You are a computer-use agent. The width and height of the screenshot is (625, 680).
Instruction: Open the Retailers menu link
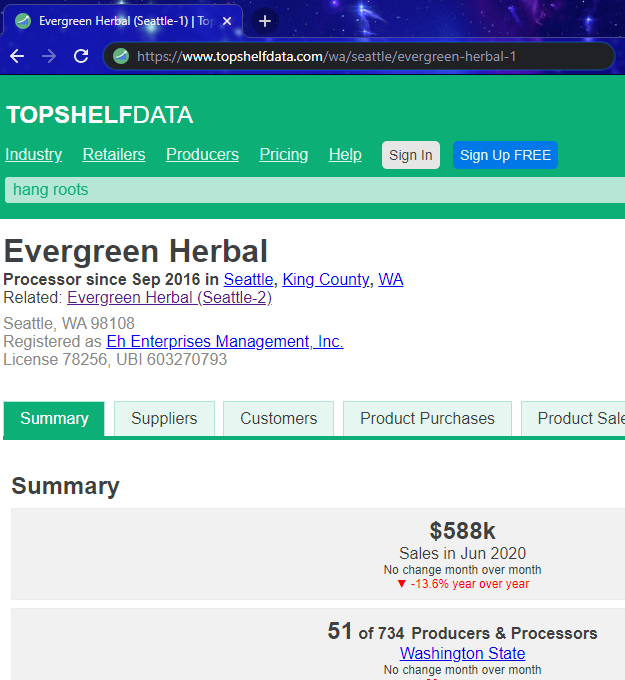click(114, 154)
